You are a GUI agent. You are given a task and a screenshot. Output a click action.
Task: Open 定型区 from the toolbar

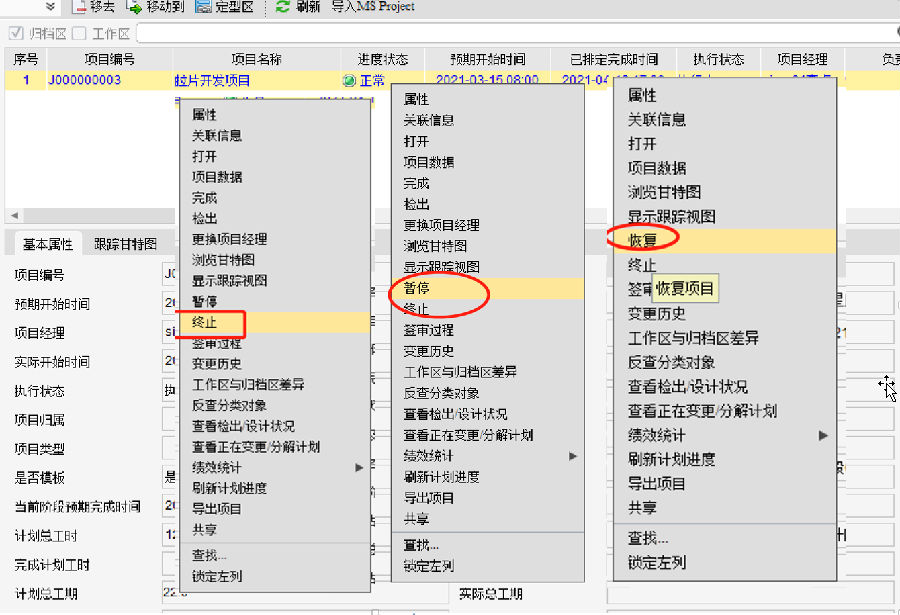tap(224, 6)
